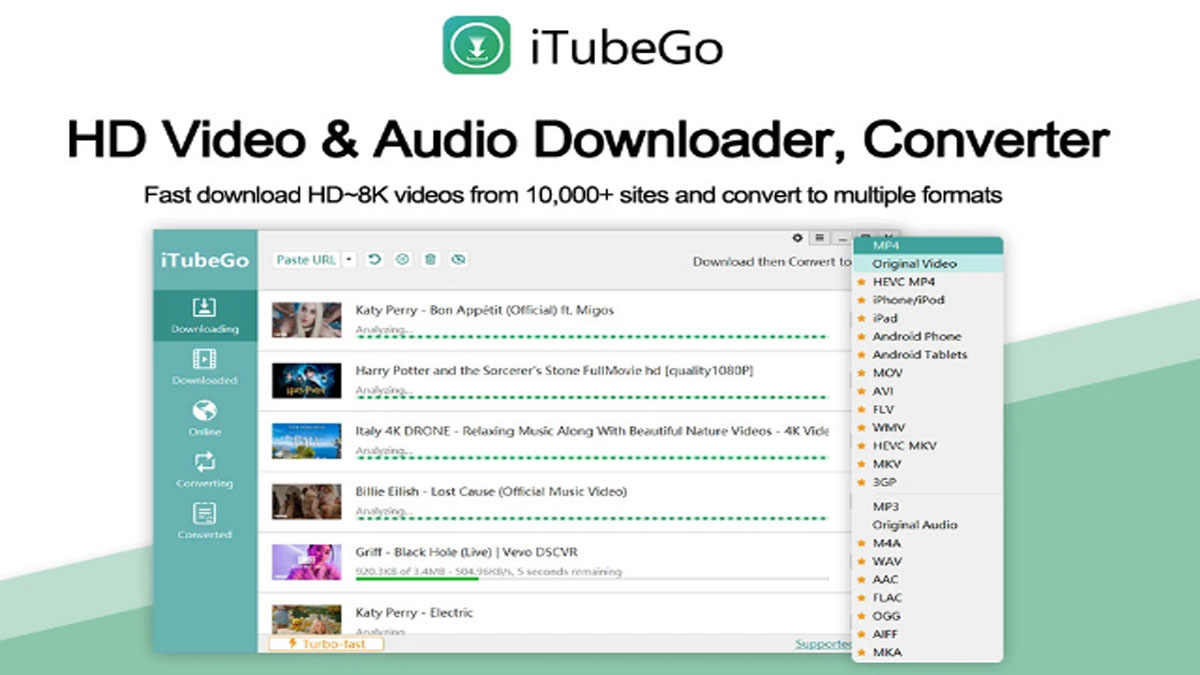The width and height of the screenshot is (1200, 675).
Task: Click the Turbo-fast button
Action: 326,644
